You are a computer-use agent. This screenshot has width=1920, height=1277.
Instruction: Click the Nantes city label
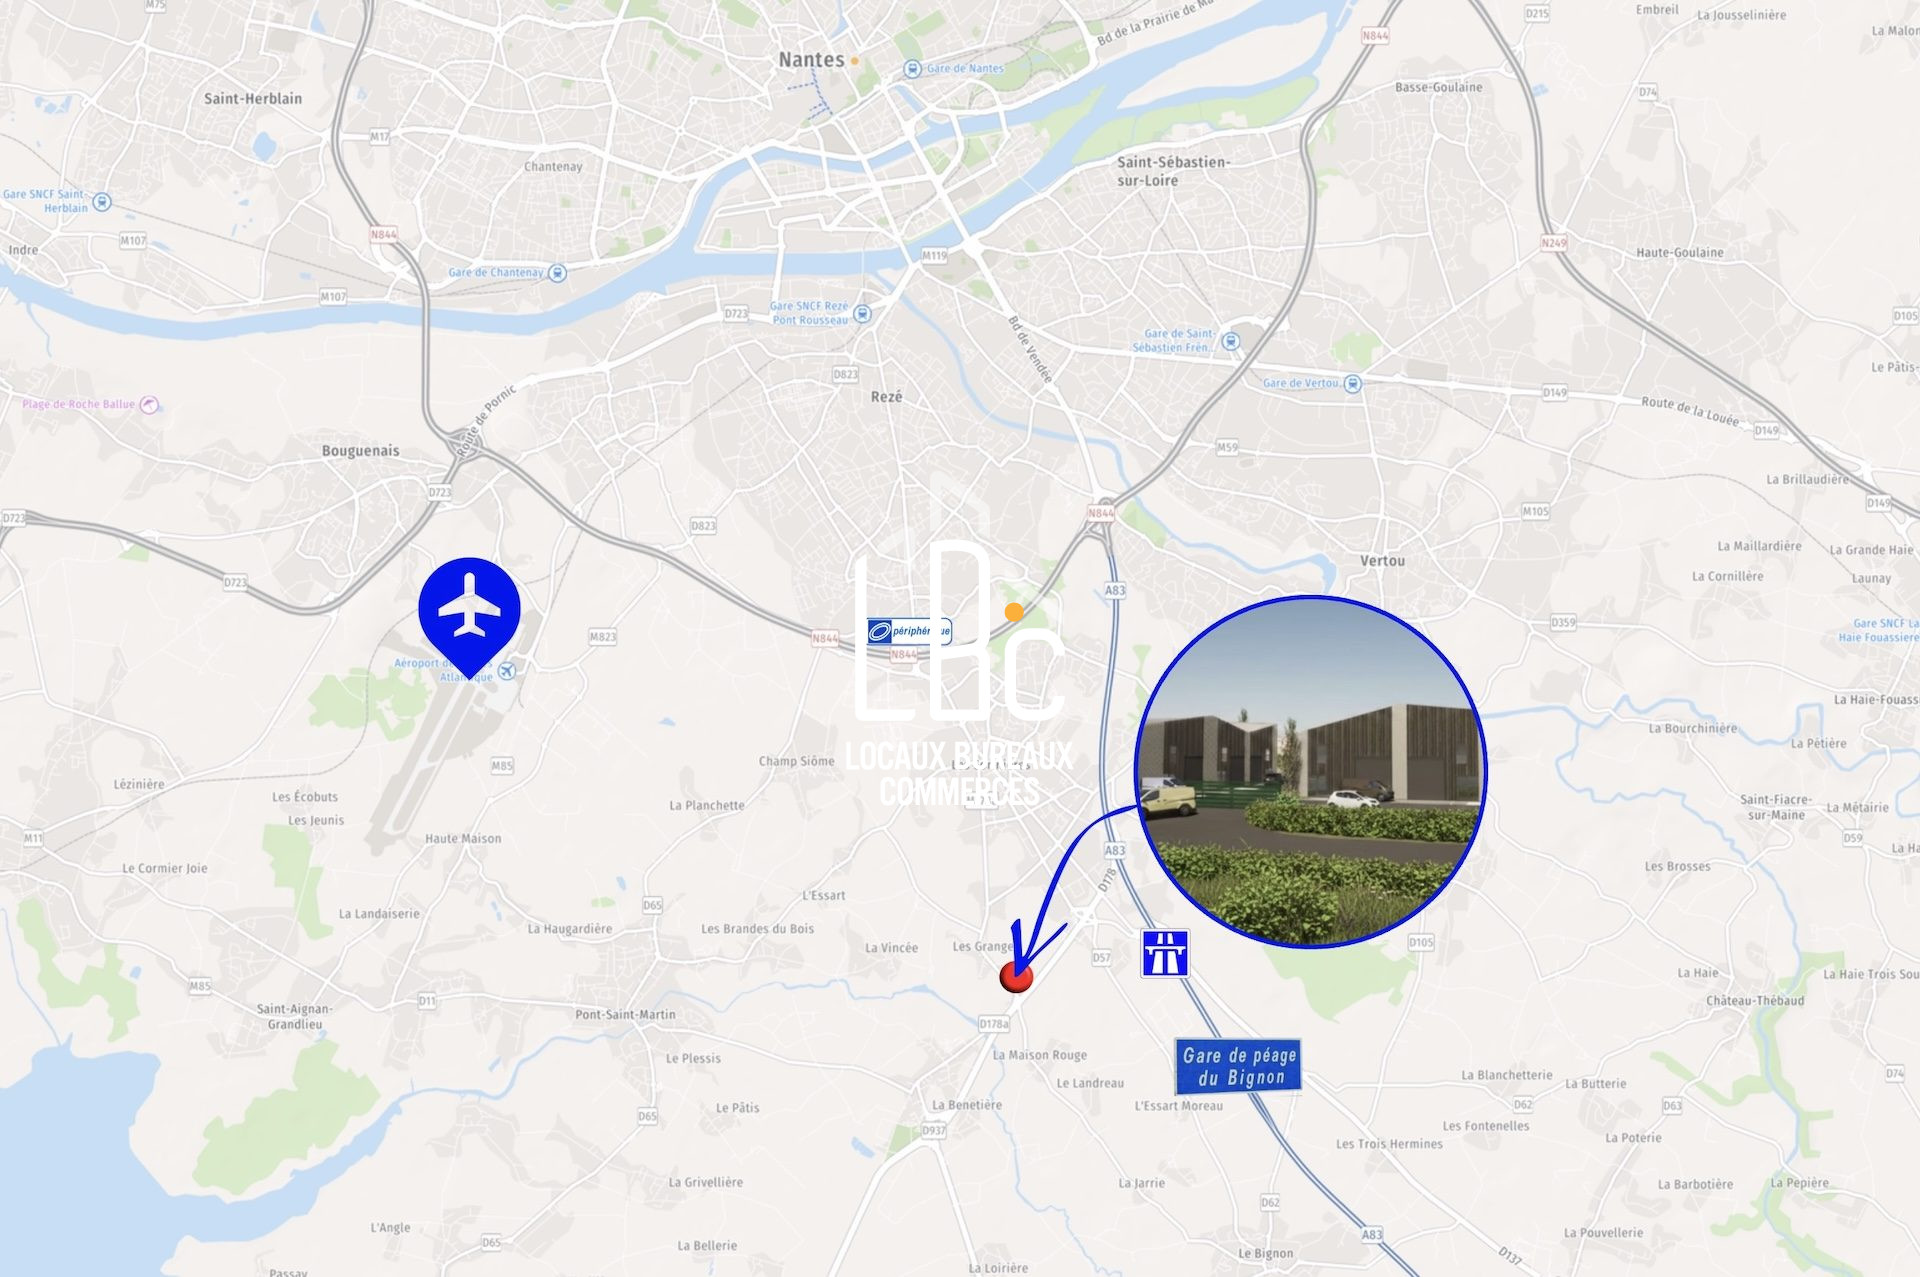tap(811, 60)
